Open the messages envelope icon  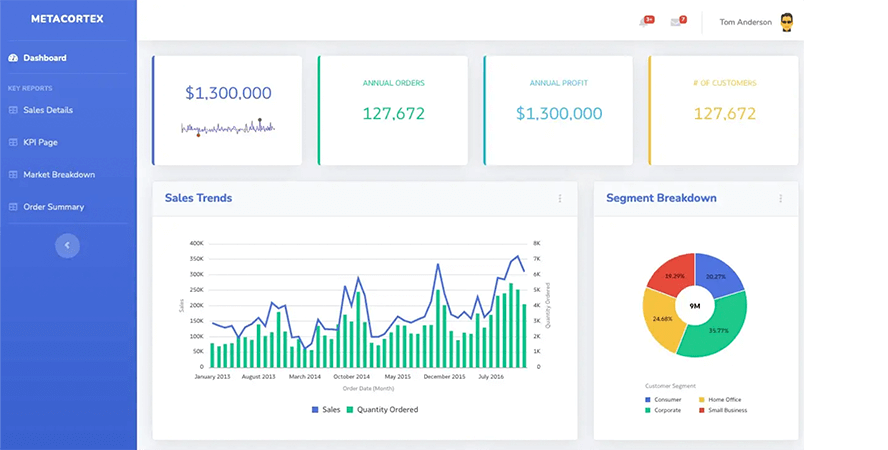coord(676,22)
